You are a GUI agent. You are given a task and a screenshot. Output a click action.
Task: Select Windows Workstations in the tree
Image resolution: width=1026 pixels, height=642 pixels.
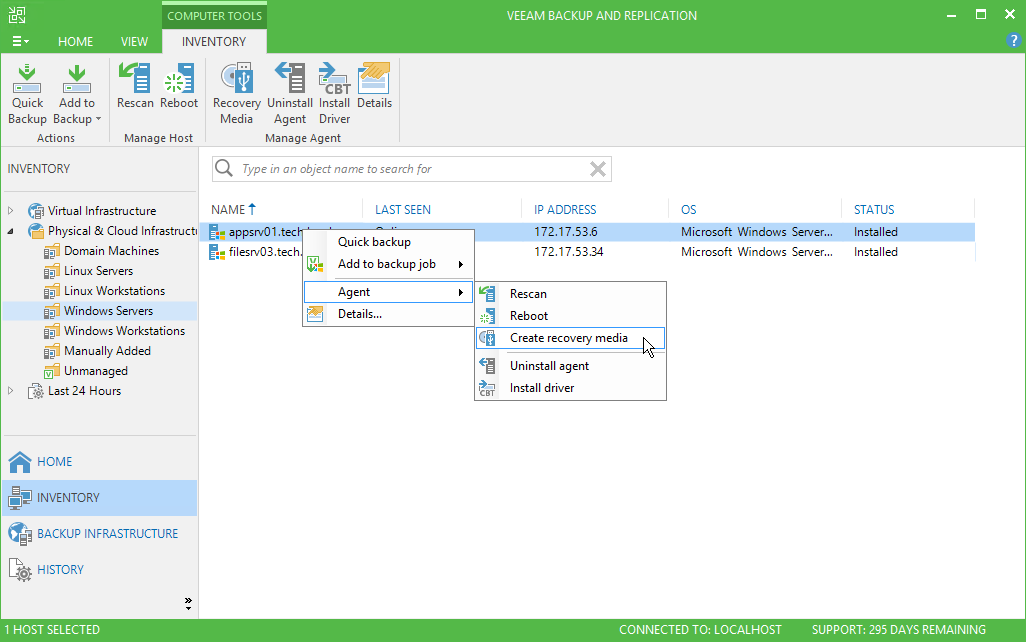(x=124, y=330)
